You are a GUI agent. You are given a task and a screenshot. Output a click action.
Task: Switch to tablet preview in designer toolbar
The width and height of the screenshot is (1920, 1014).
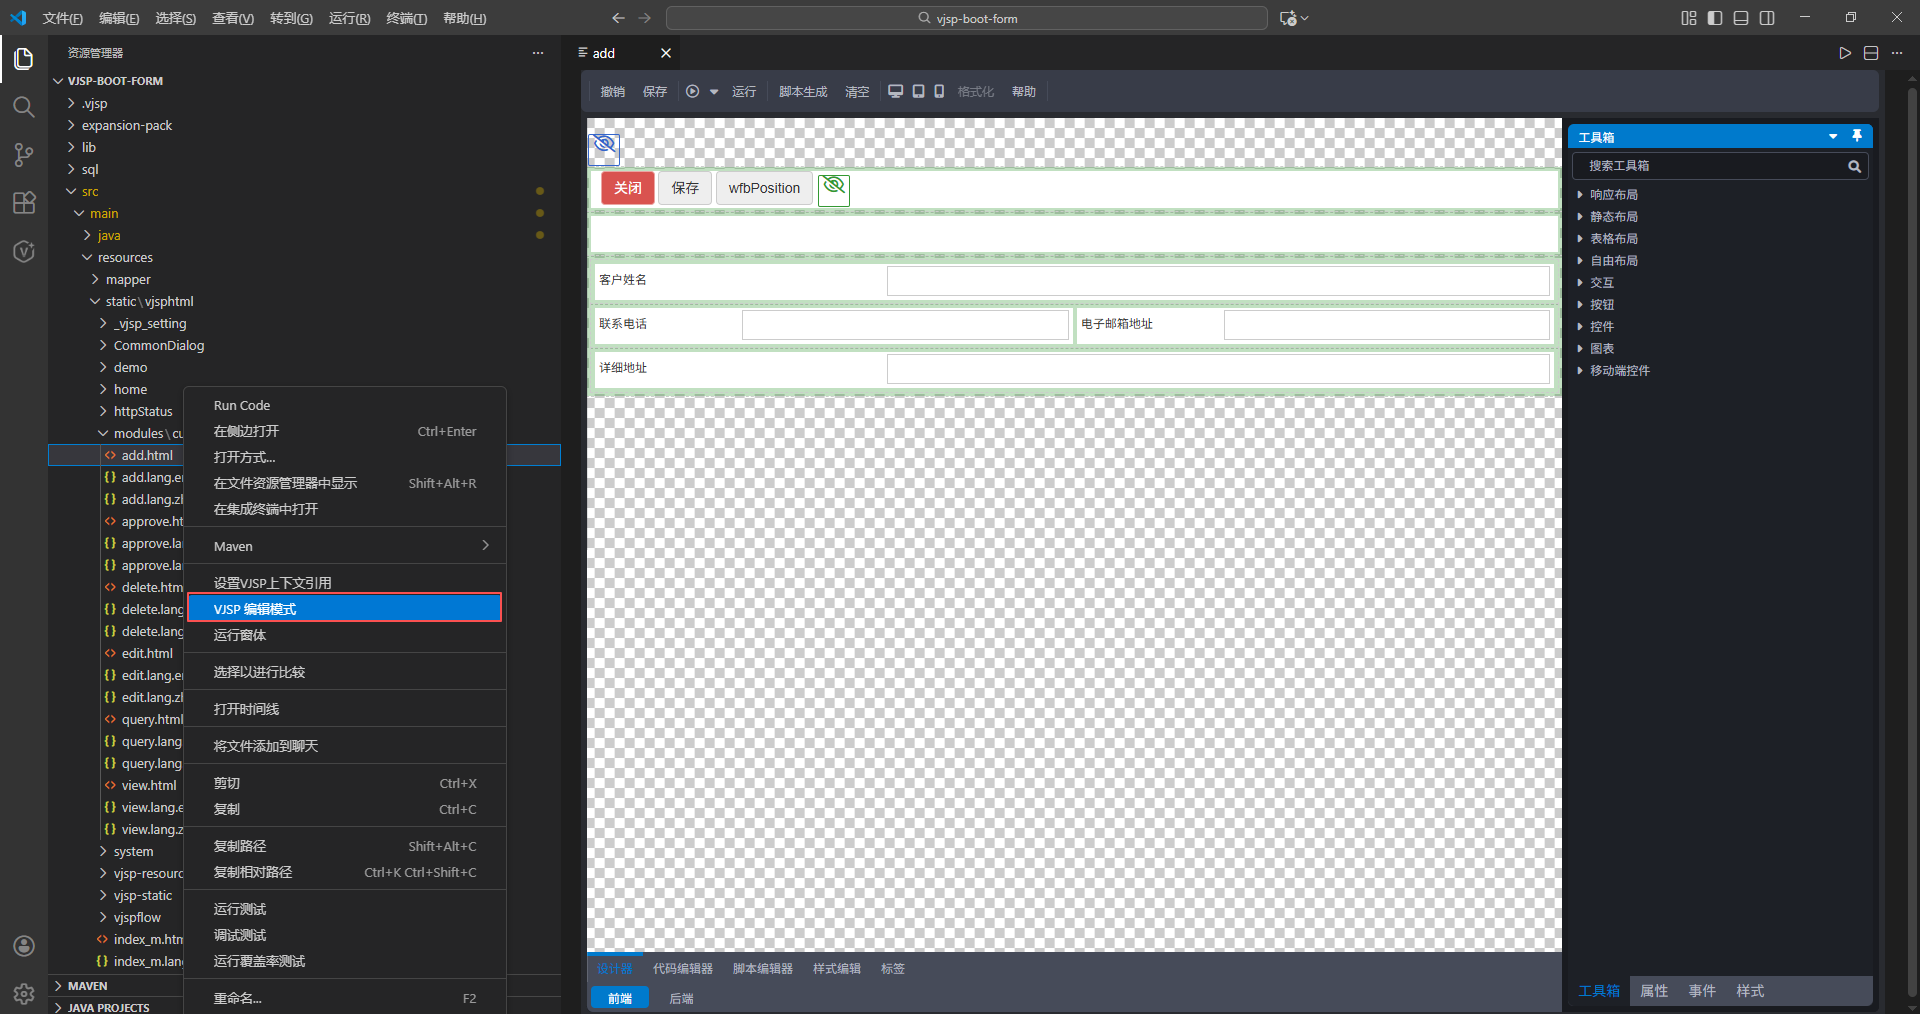[x=917, y=91]
